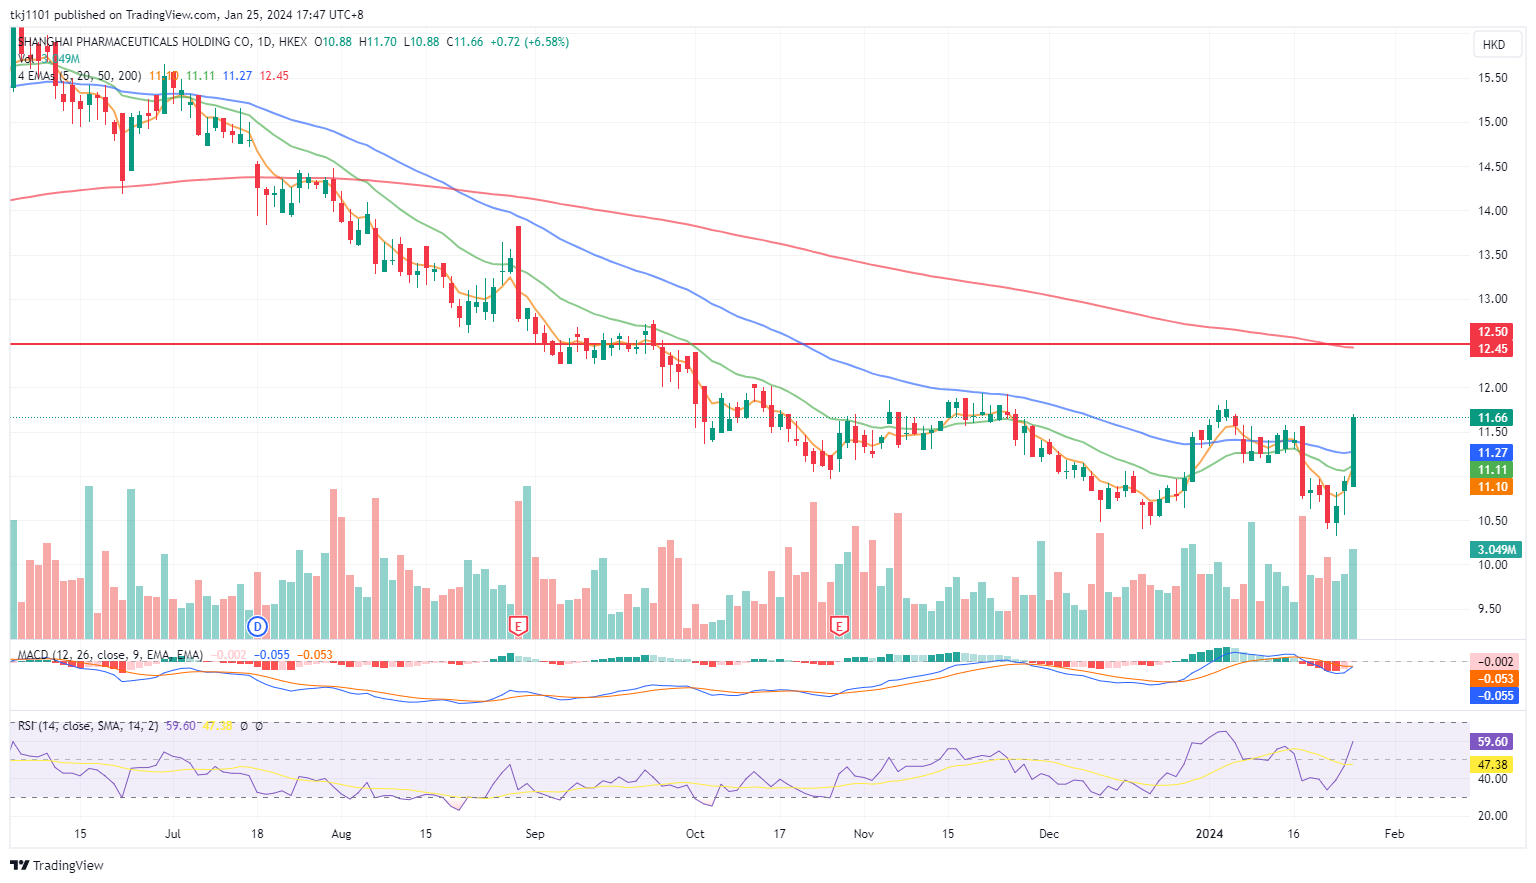The width and height of the screenshot is (1536, 883).
Task: Click the 'Feb' label on the time axis
Action: 1394,834
